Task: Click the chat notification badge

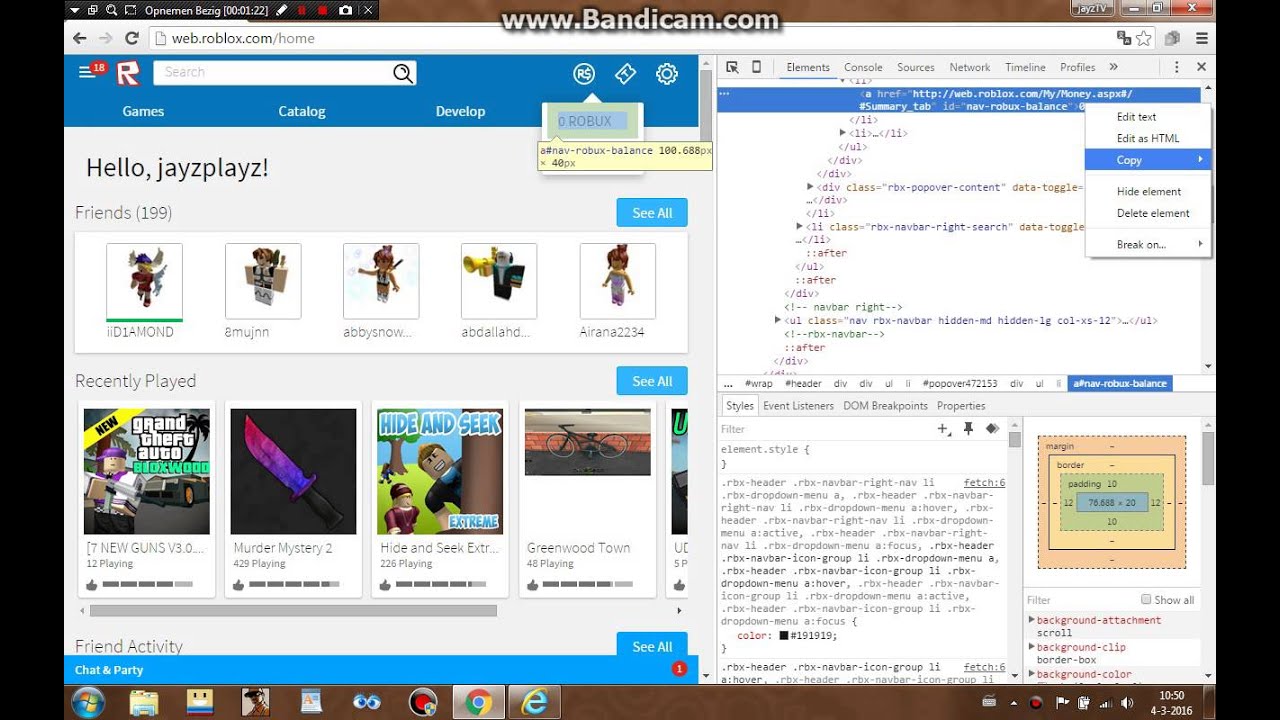Action: 679,669
